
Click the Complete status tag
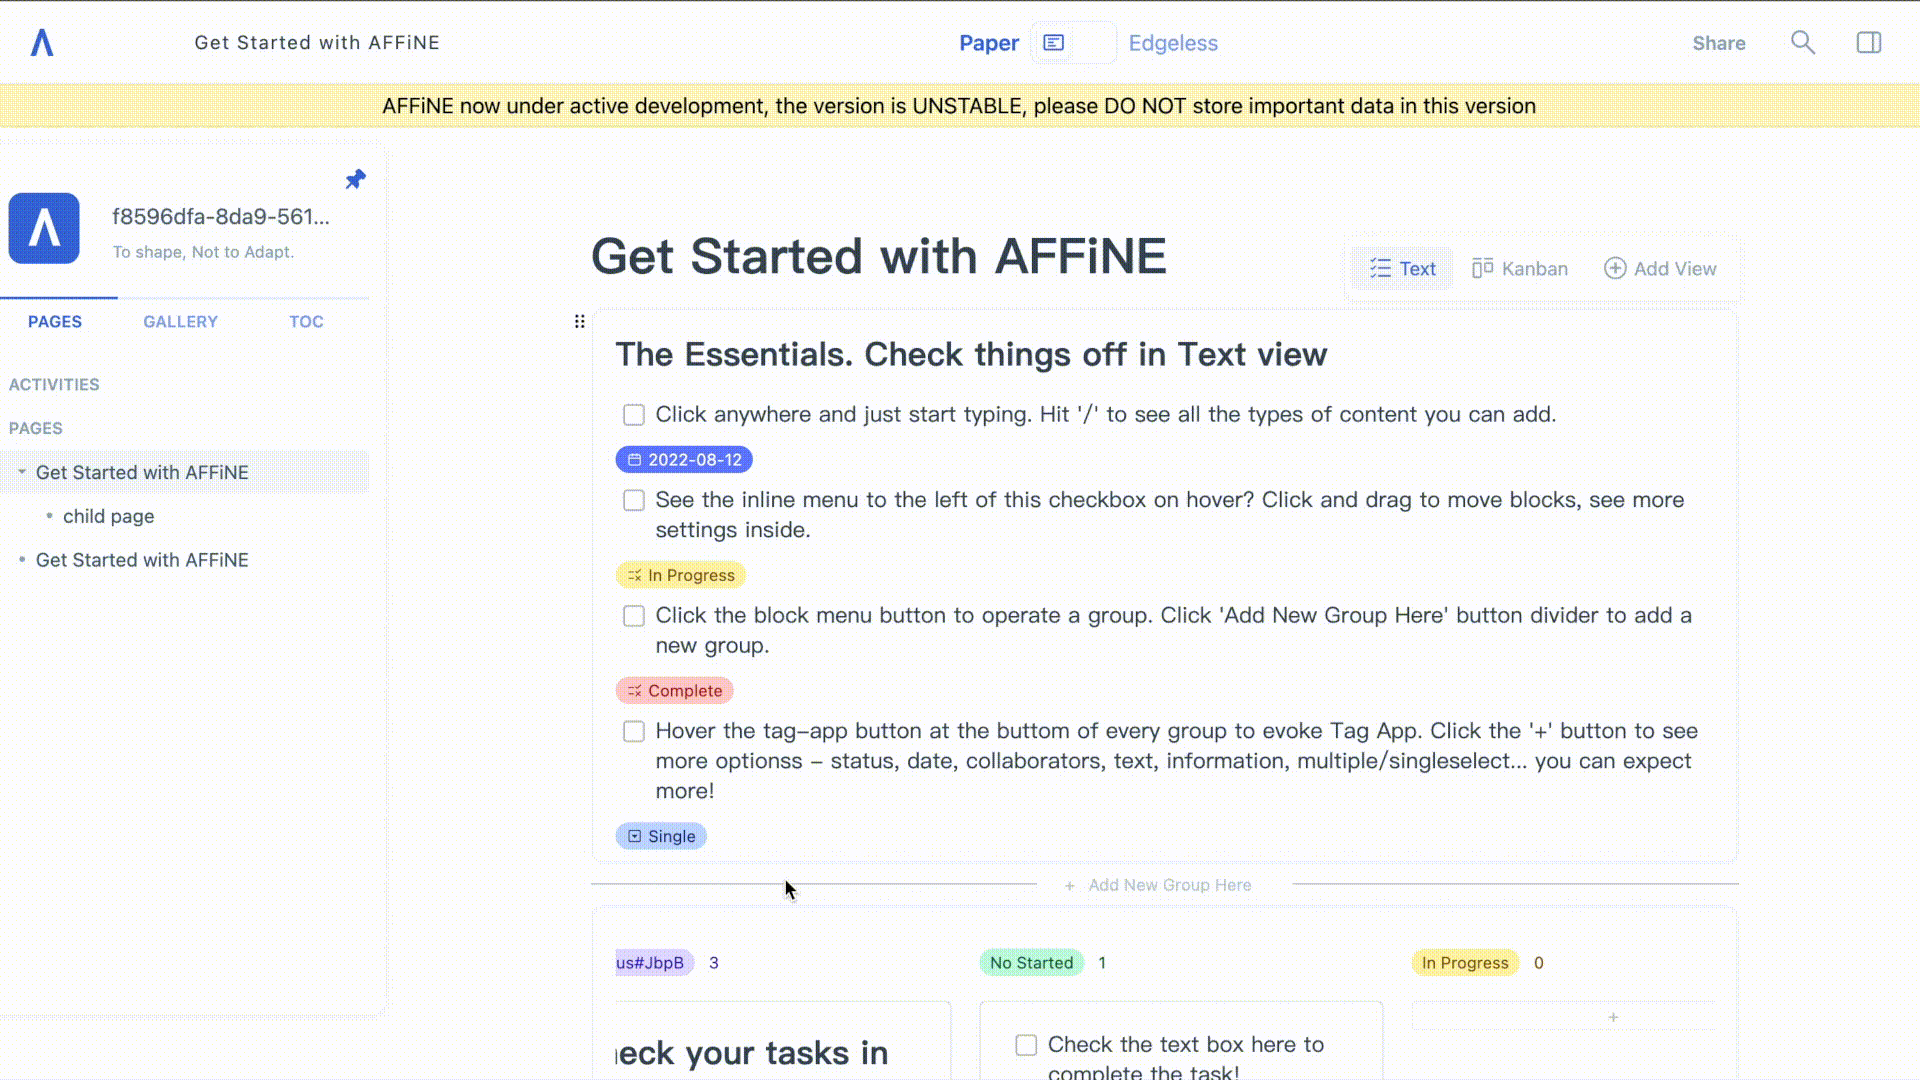point(675,691)
